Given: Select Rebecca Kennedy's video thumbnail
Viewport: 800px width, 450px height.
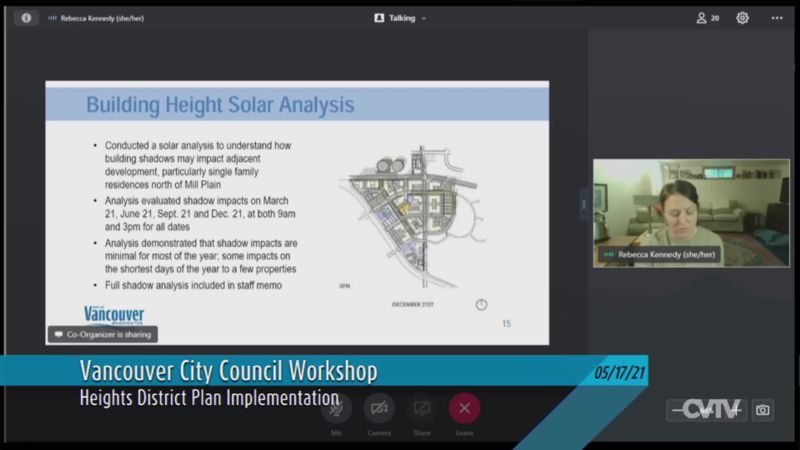Looking at the screenshot, I should click(x=690, y=212).
